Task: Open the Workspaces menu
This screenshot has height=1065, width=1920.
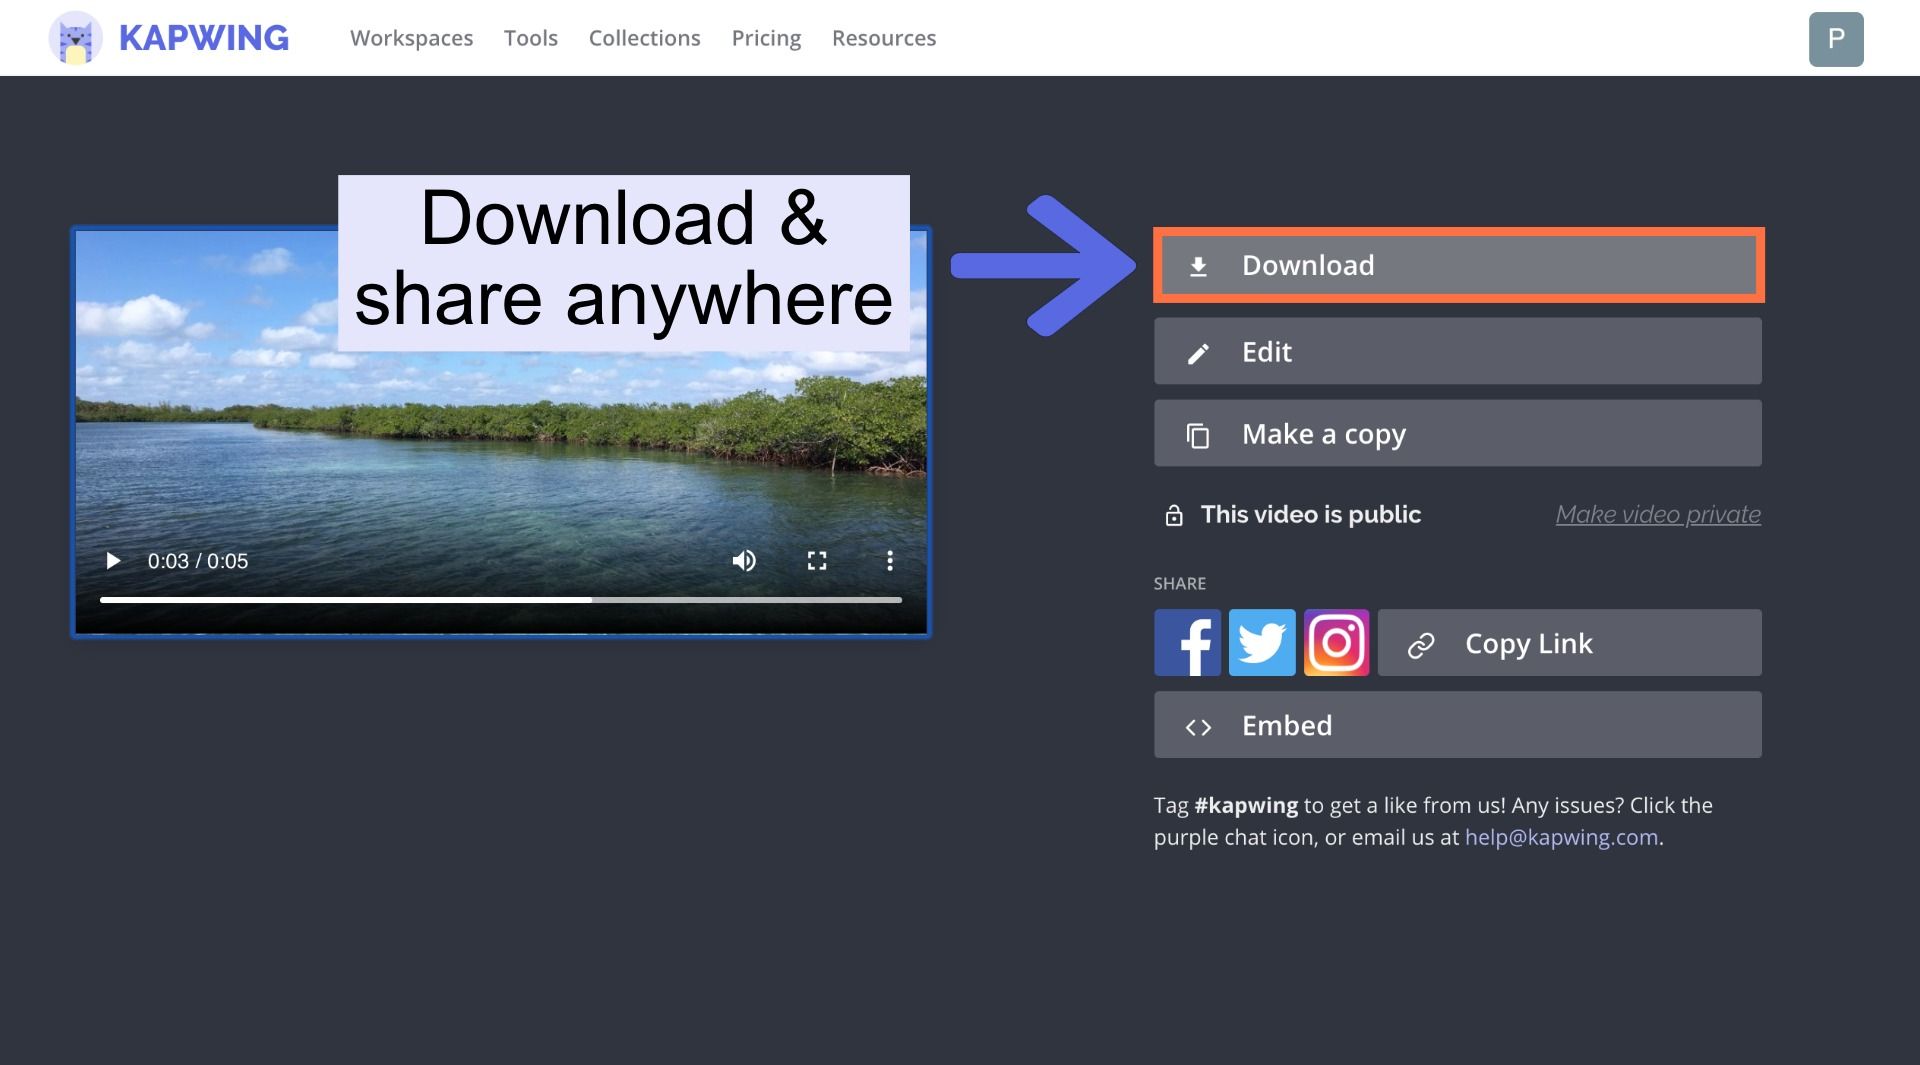Action: pyautogui.click(x=411, y=38)
